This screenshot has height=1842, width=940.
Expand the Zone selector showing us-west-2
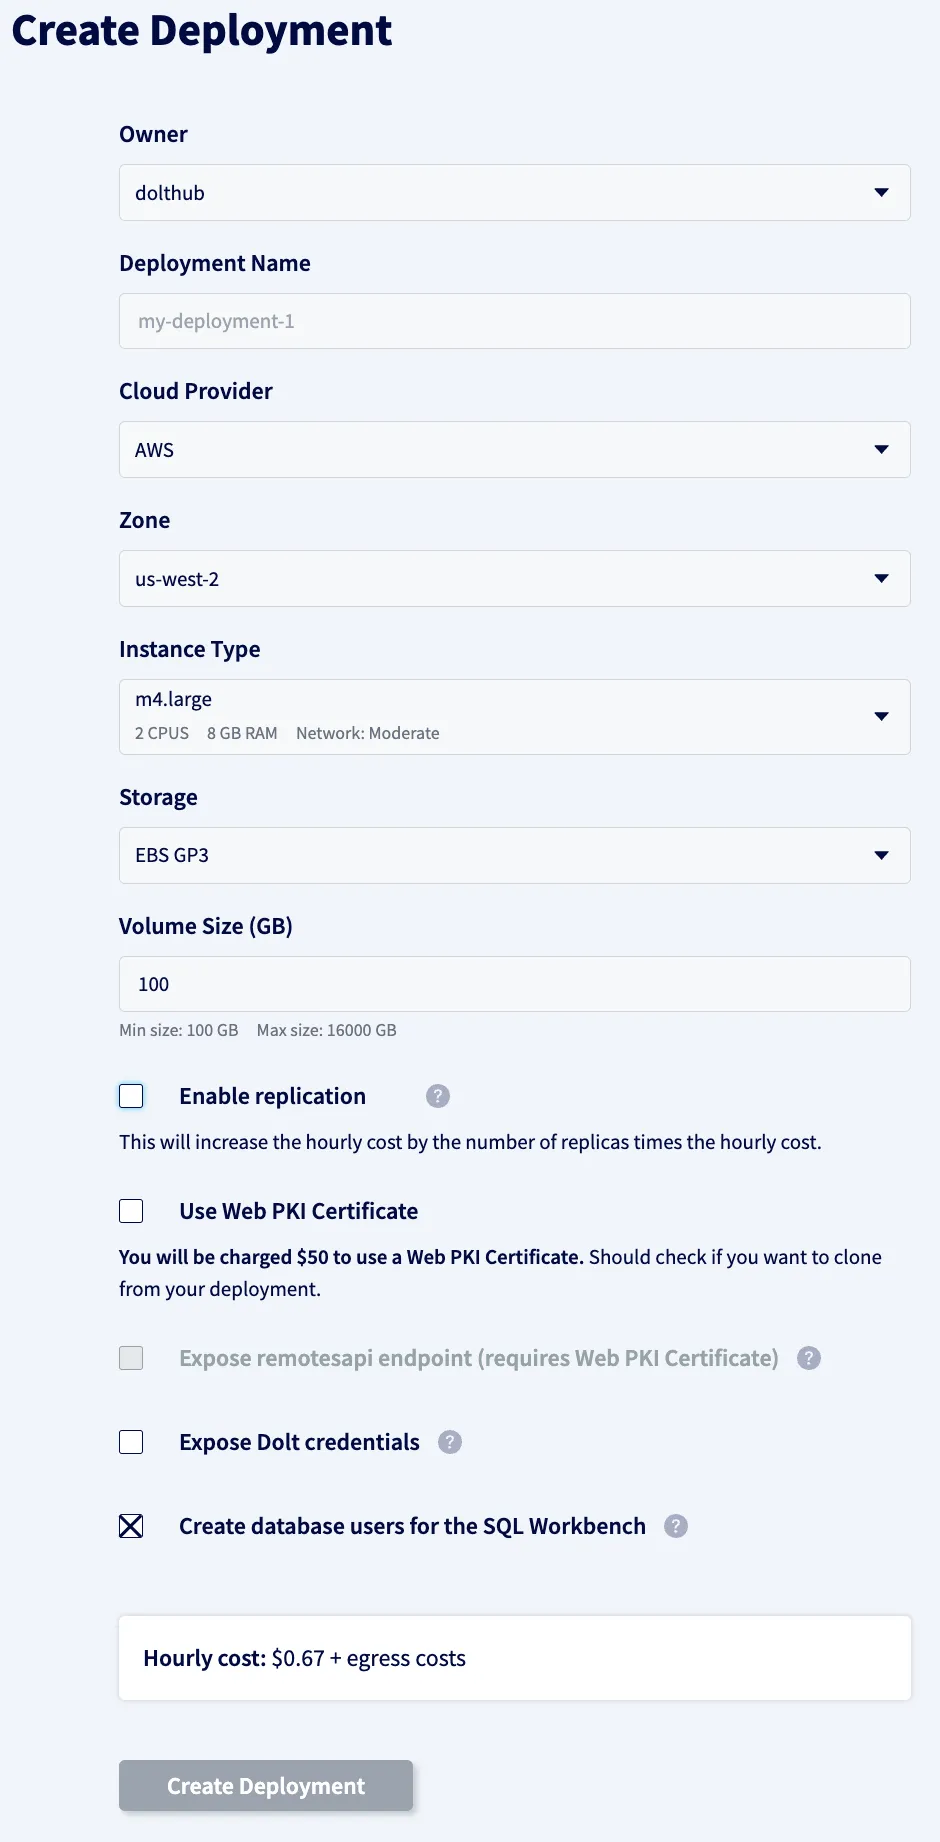click(x=514, y=578)
